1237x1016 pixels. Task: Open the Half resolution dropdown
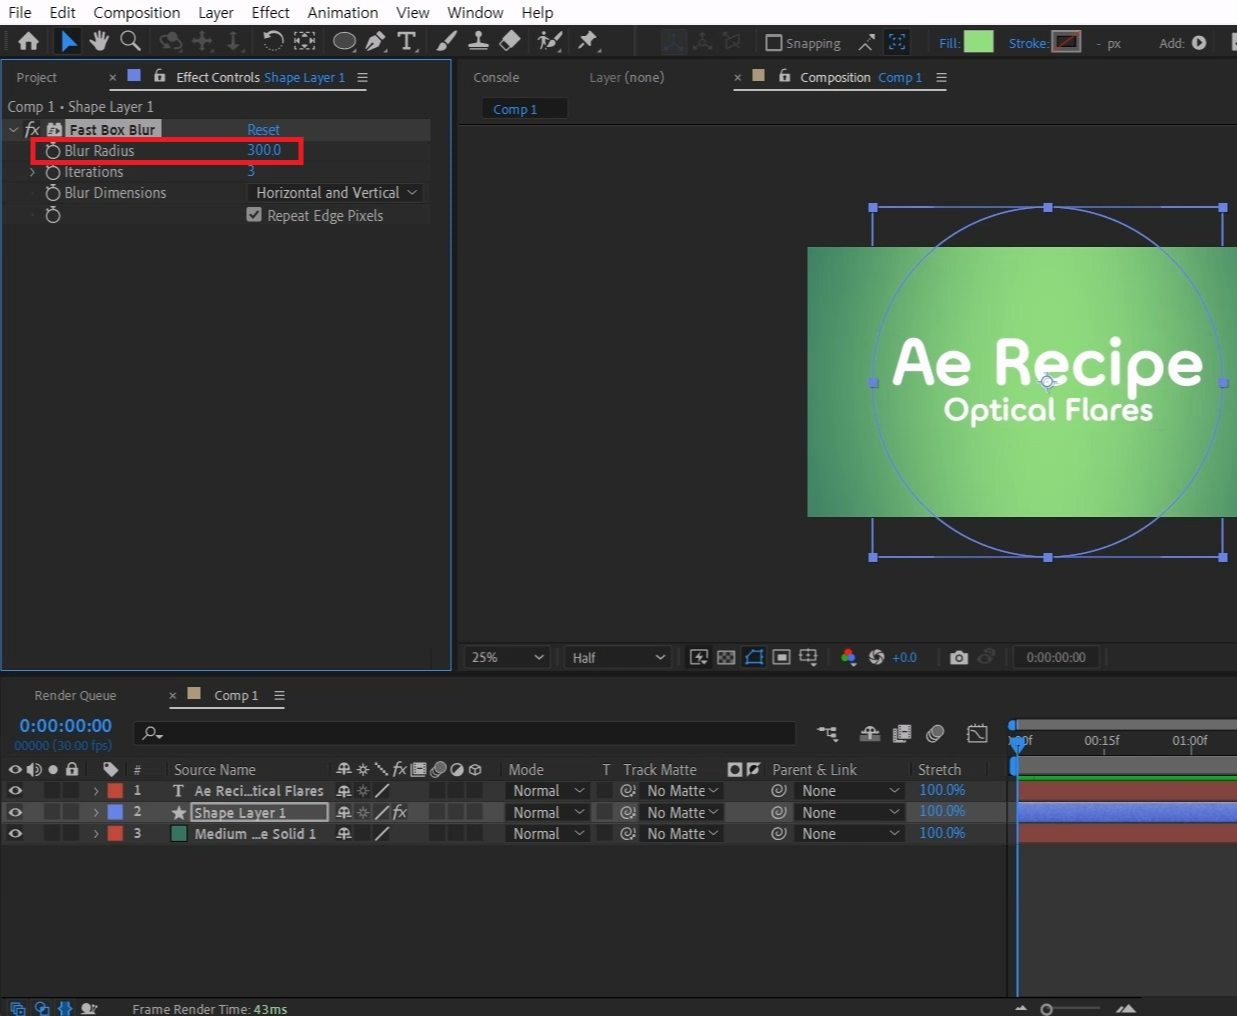(x=618, y=657)
